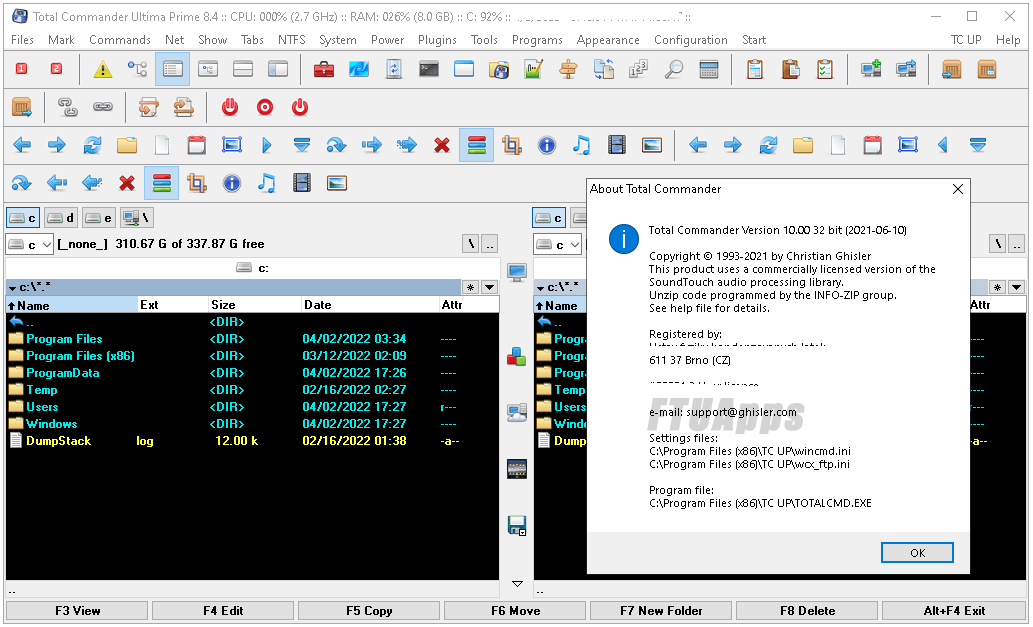Image resolution: width=1033 pixels, height=627 pixels.
Task: Toggle the highlighted detailed list view button
Action: click(173, 69)
